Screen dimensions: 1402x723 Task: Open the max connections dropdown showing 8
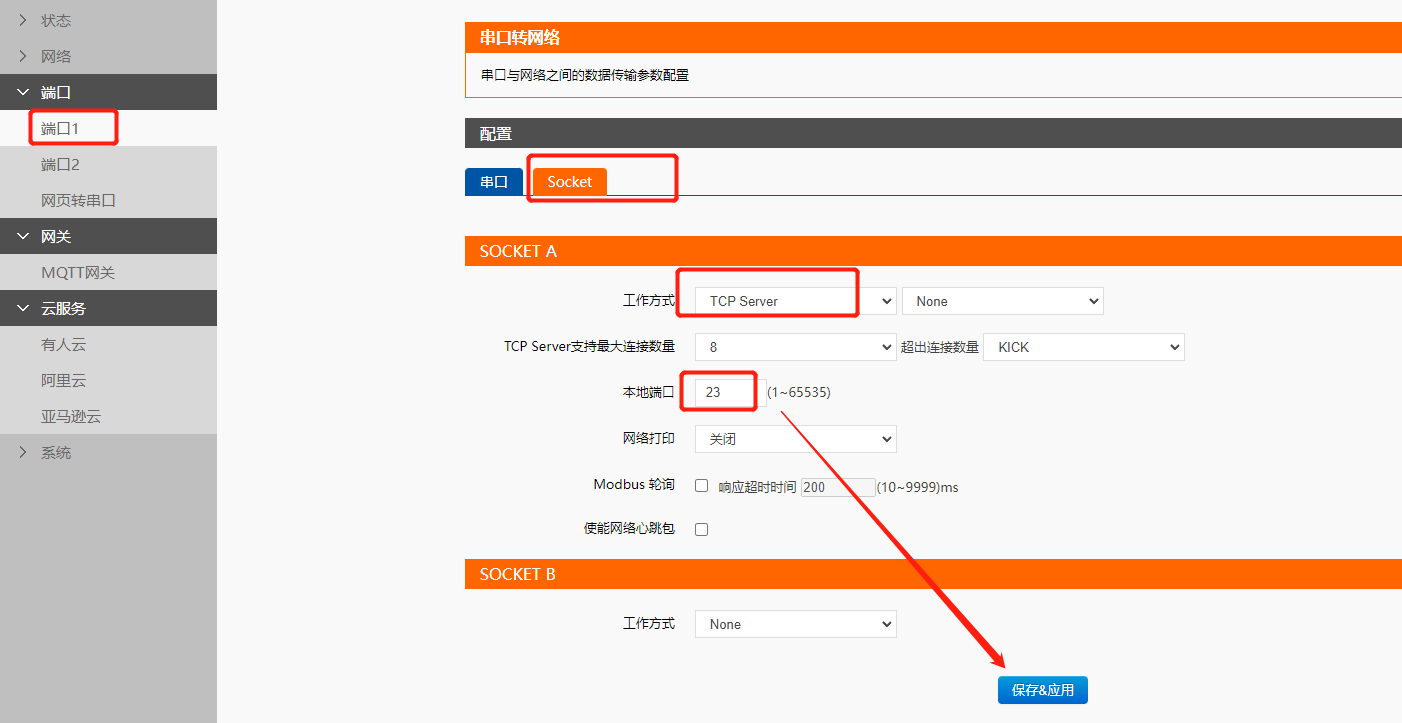click(795, 347)
